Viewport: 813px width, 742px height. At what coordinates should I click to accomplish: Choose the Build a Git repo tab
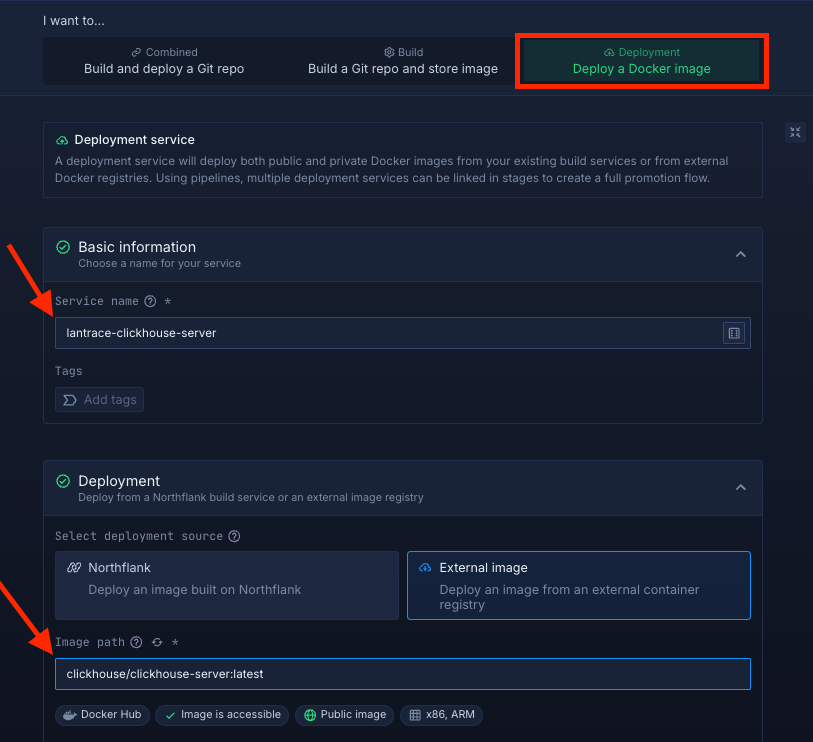402,61
